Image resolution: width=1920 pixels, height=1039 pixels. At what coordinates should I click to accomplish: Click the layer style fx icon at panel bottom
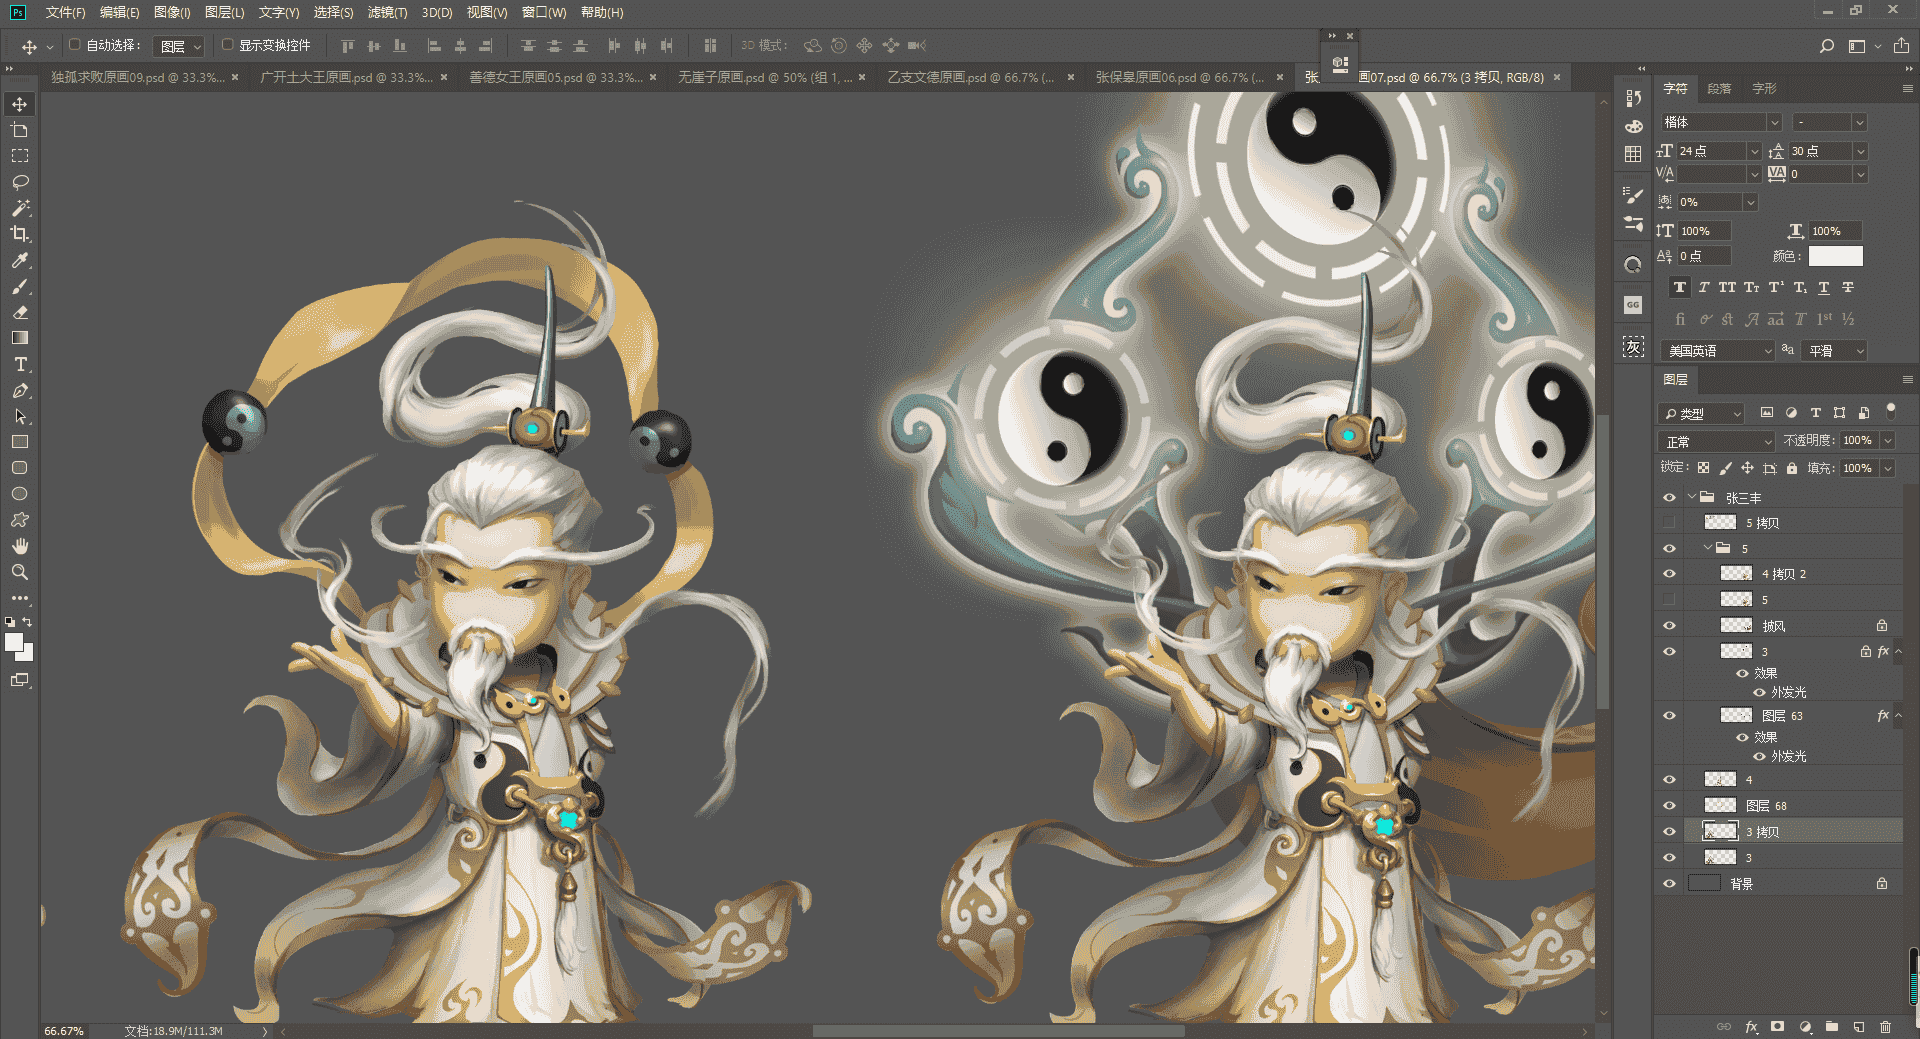pos(1752,1026)
